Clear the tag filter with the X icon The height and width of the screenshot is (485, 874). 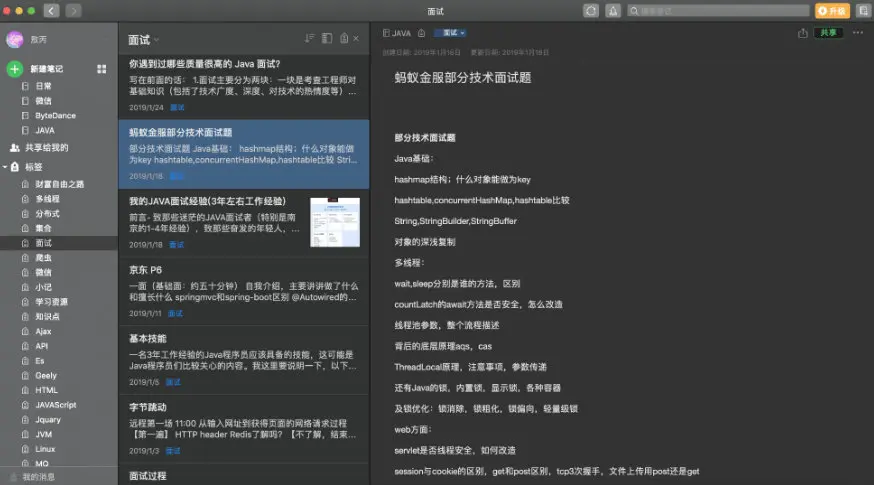click(x=356, y=38)
